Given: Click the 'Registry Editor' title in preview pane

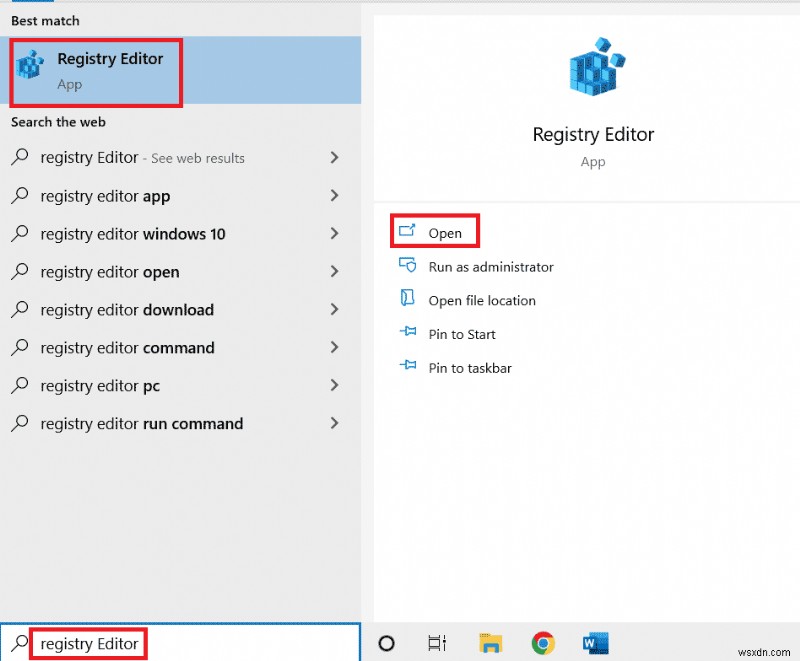Looking at the screenshot, I should point(593,135).
